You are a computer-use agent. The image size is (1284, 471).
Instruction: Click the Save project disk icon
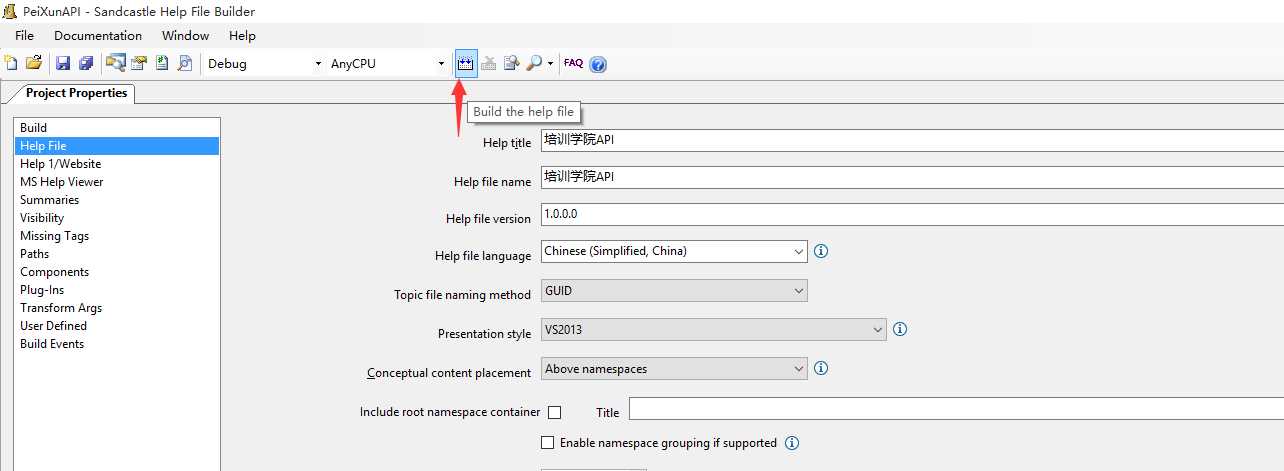[63, 63]
